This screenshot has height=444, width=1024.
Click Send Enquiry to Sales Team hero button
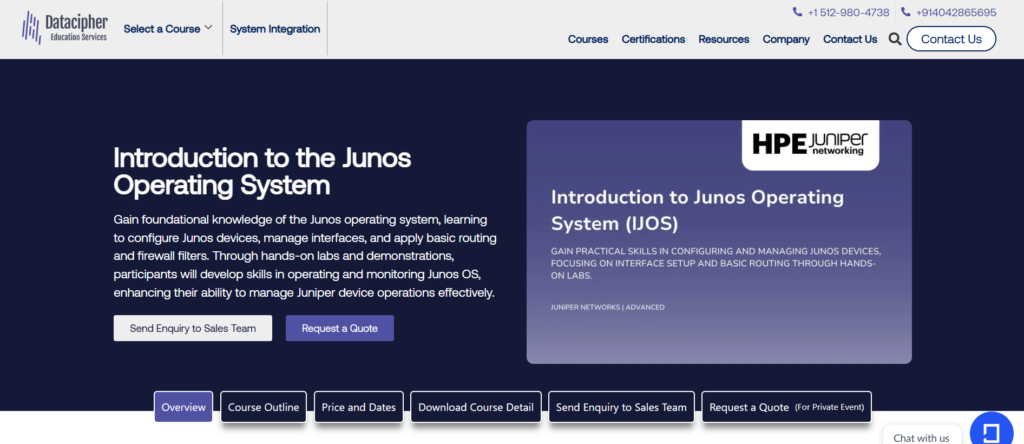(x=193, y=328)
